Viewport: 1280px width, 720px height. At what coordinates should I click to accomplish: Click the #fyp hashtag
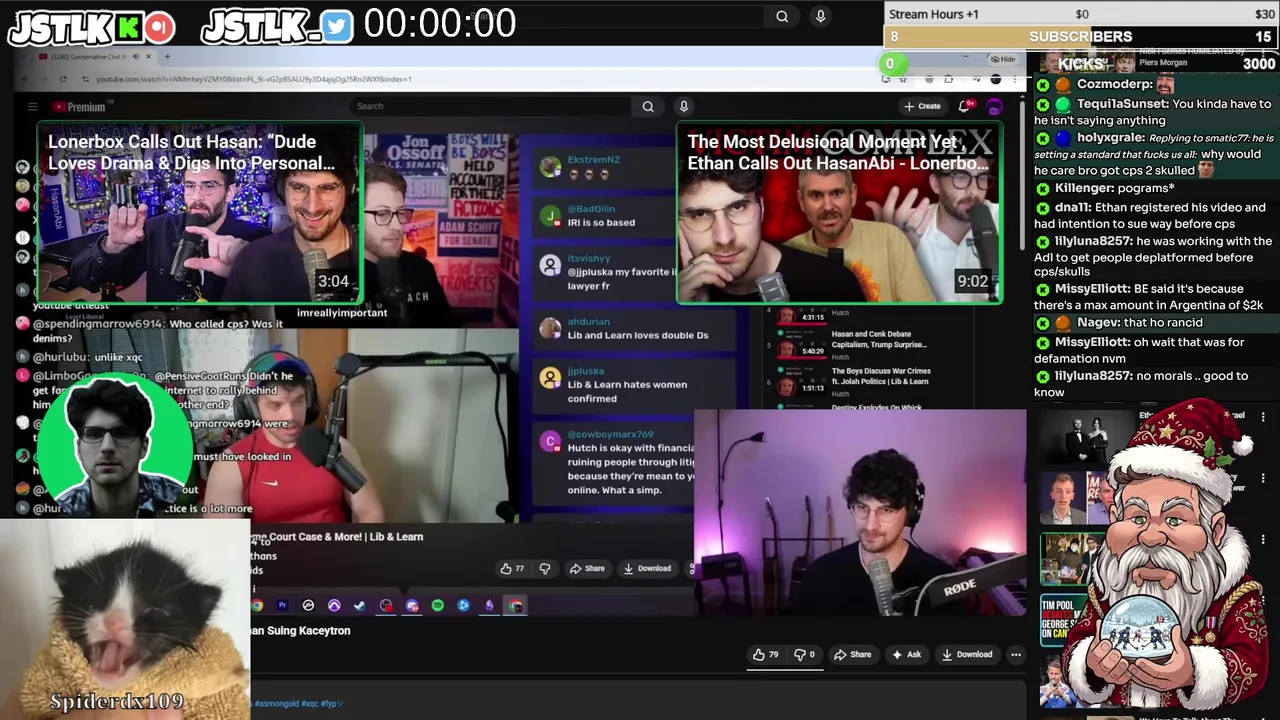click(330, 704)
